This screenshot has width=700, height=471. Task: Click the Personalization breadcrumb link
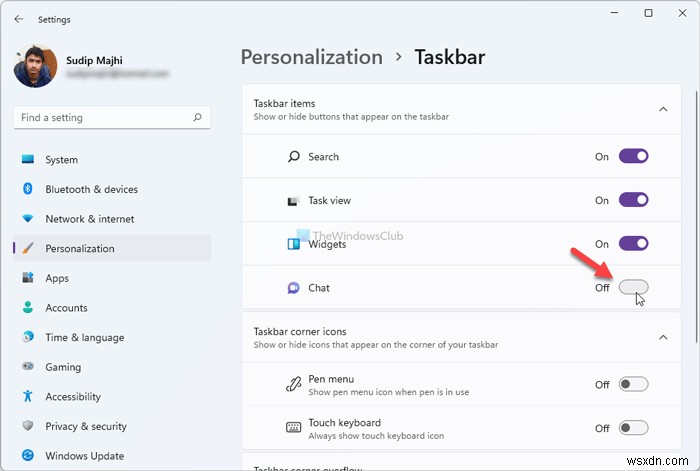pyautogui.click(x=311, y=57)
